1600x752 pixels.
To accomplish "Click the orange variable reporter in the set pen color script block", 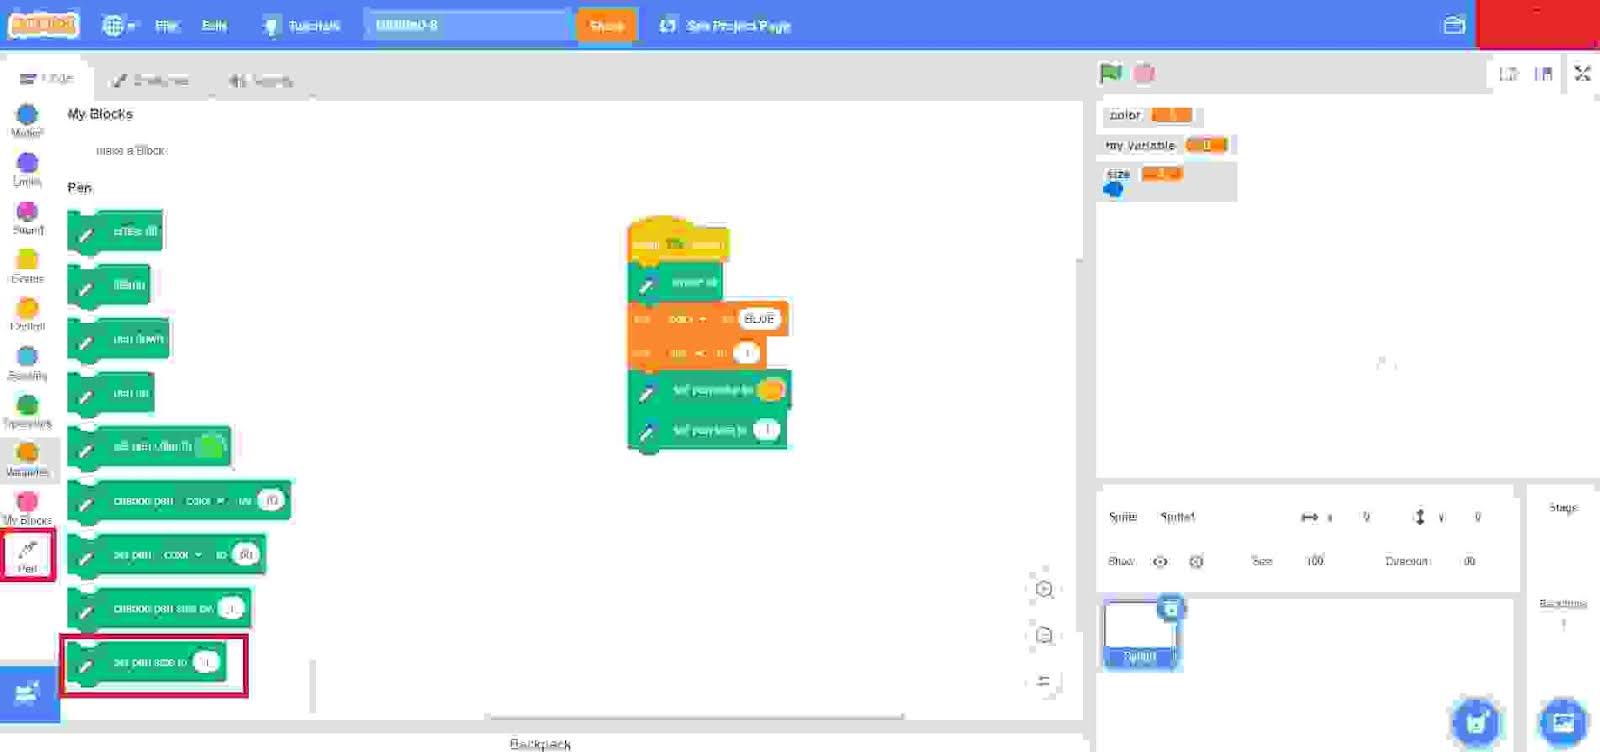I will coord(770,390).
